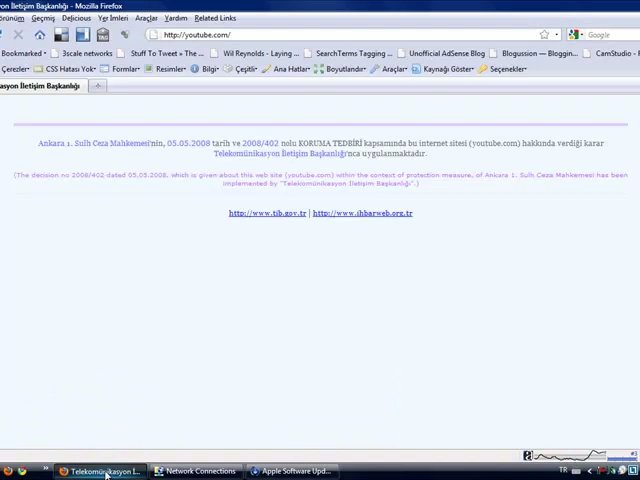Screen dimensions: 640x480
Task: Click the Google search engine icon
Action: tap(573, 35)
